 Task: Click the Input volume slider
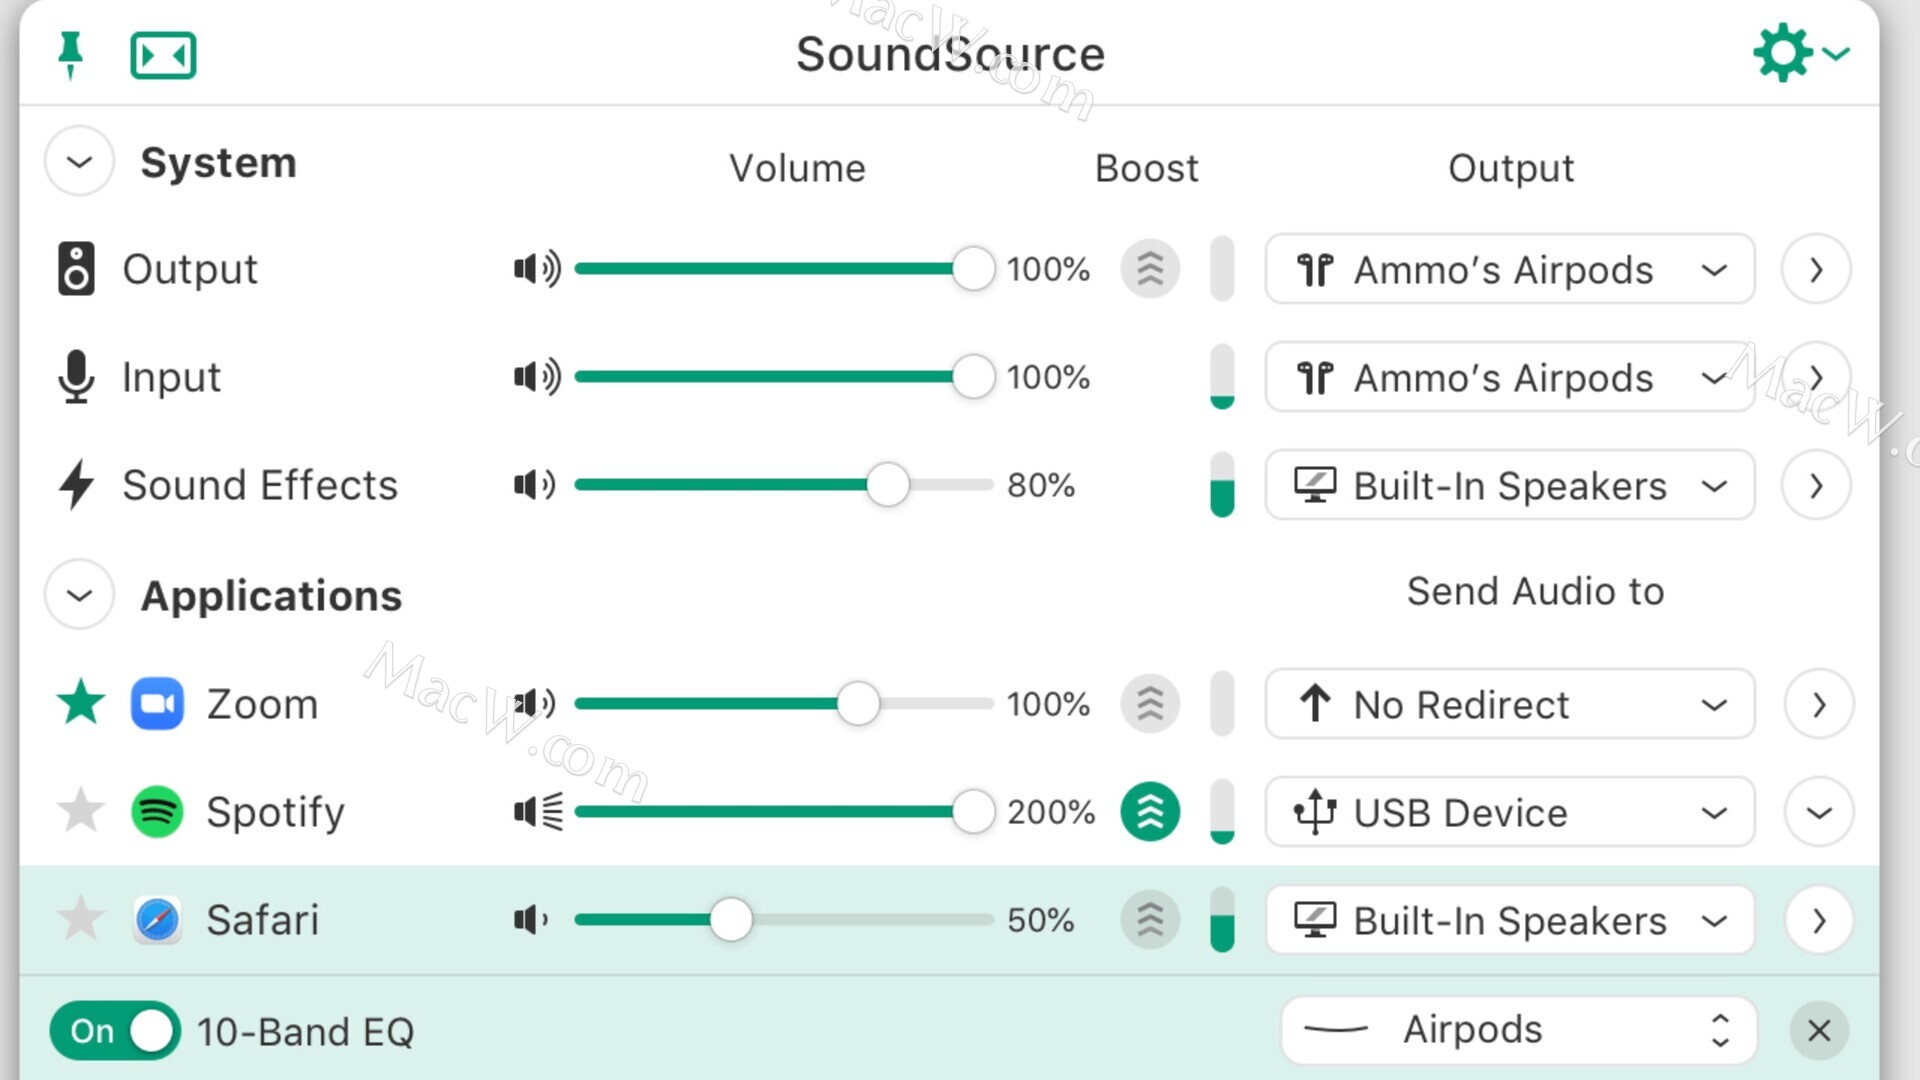pos(784,376)
